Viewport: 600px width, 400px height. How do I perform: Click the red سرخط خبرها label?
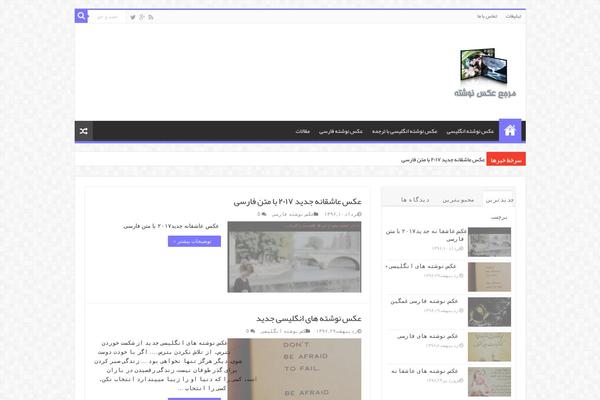click(x=506, y=160)
